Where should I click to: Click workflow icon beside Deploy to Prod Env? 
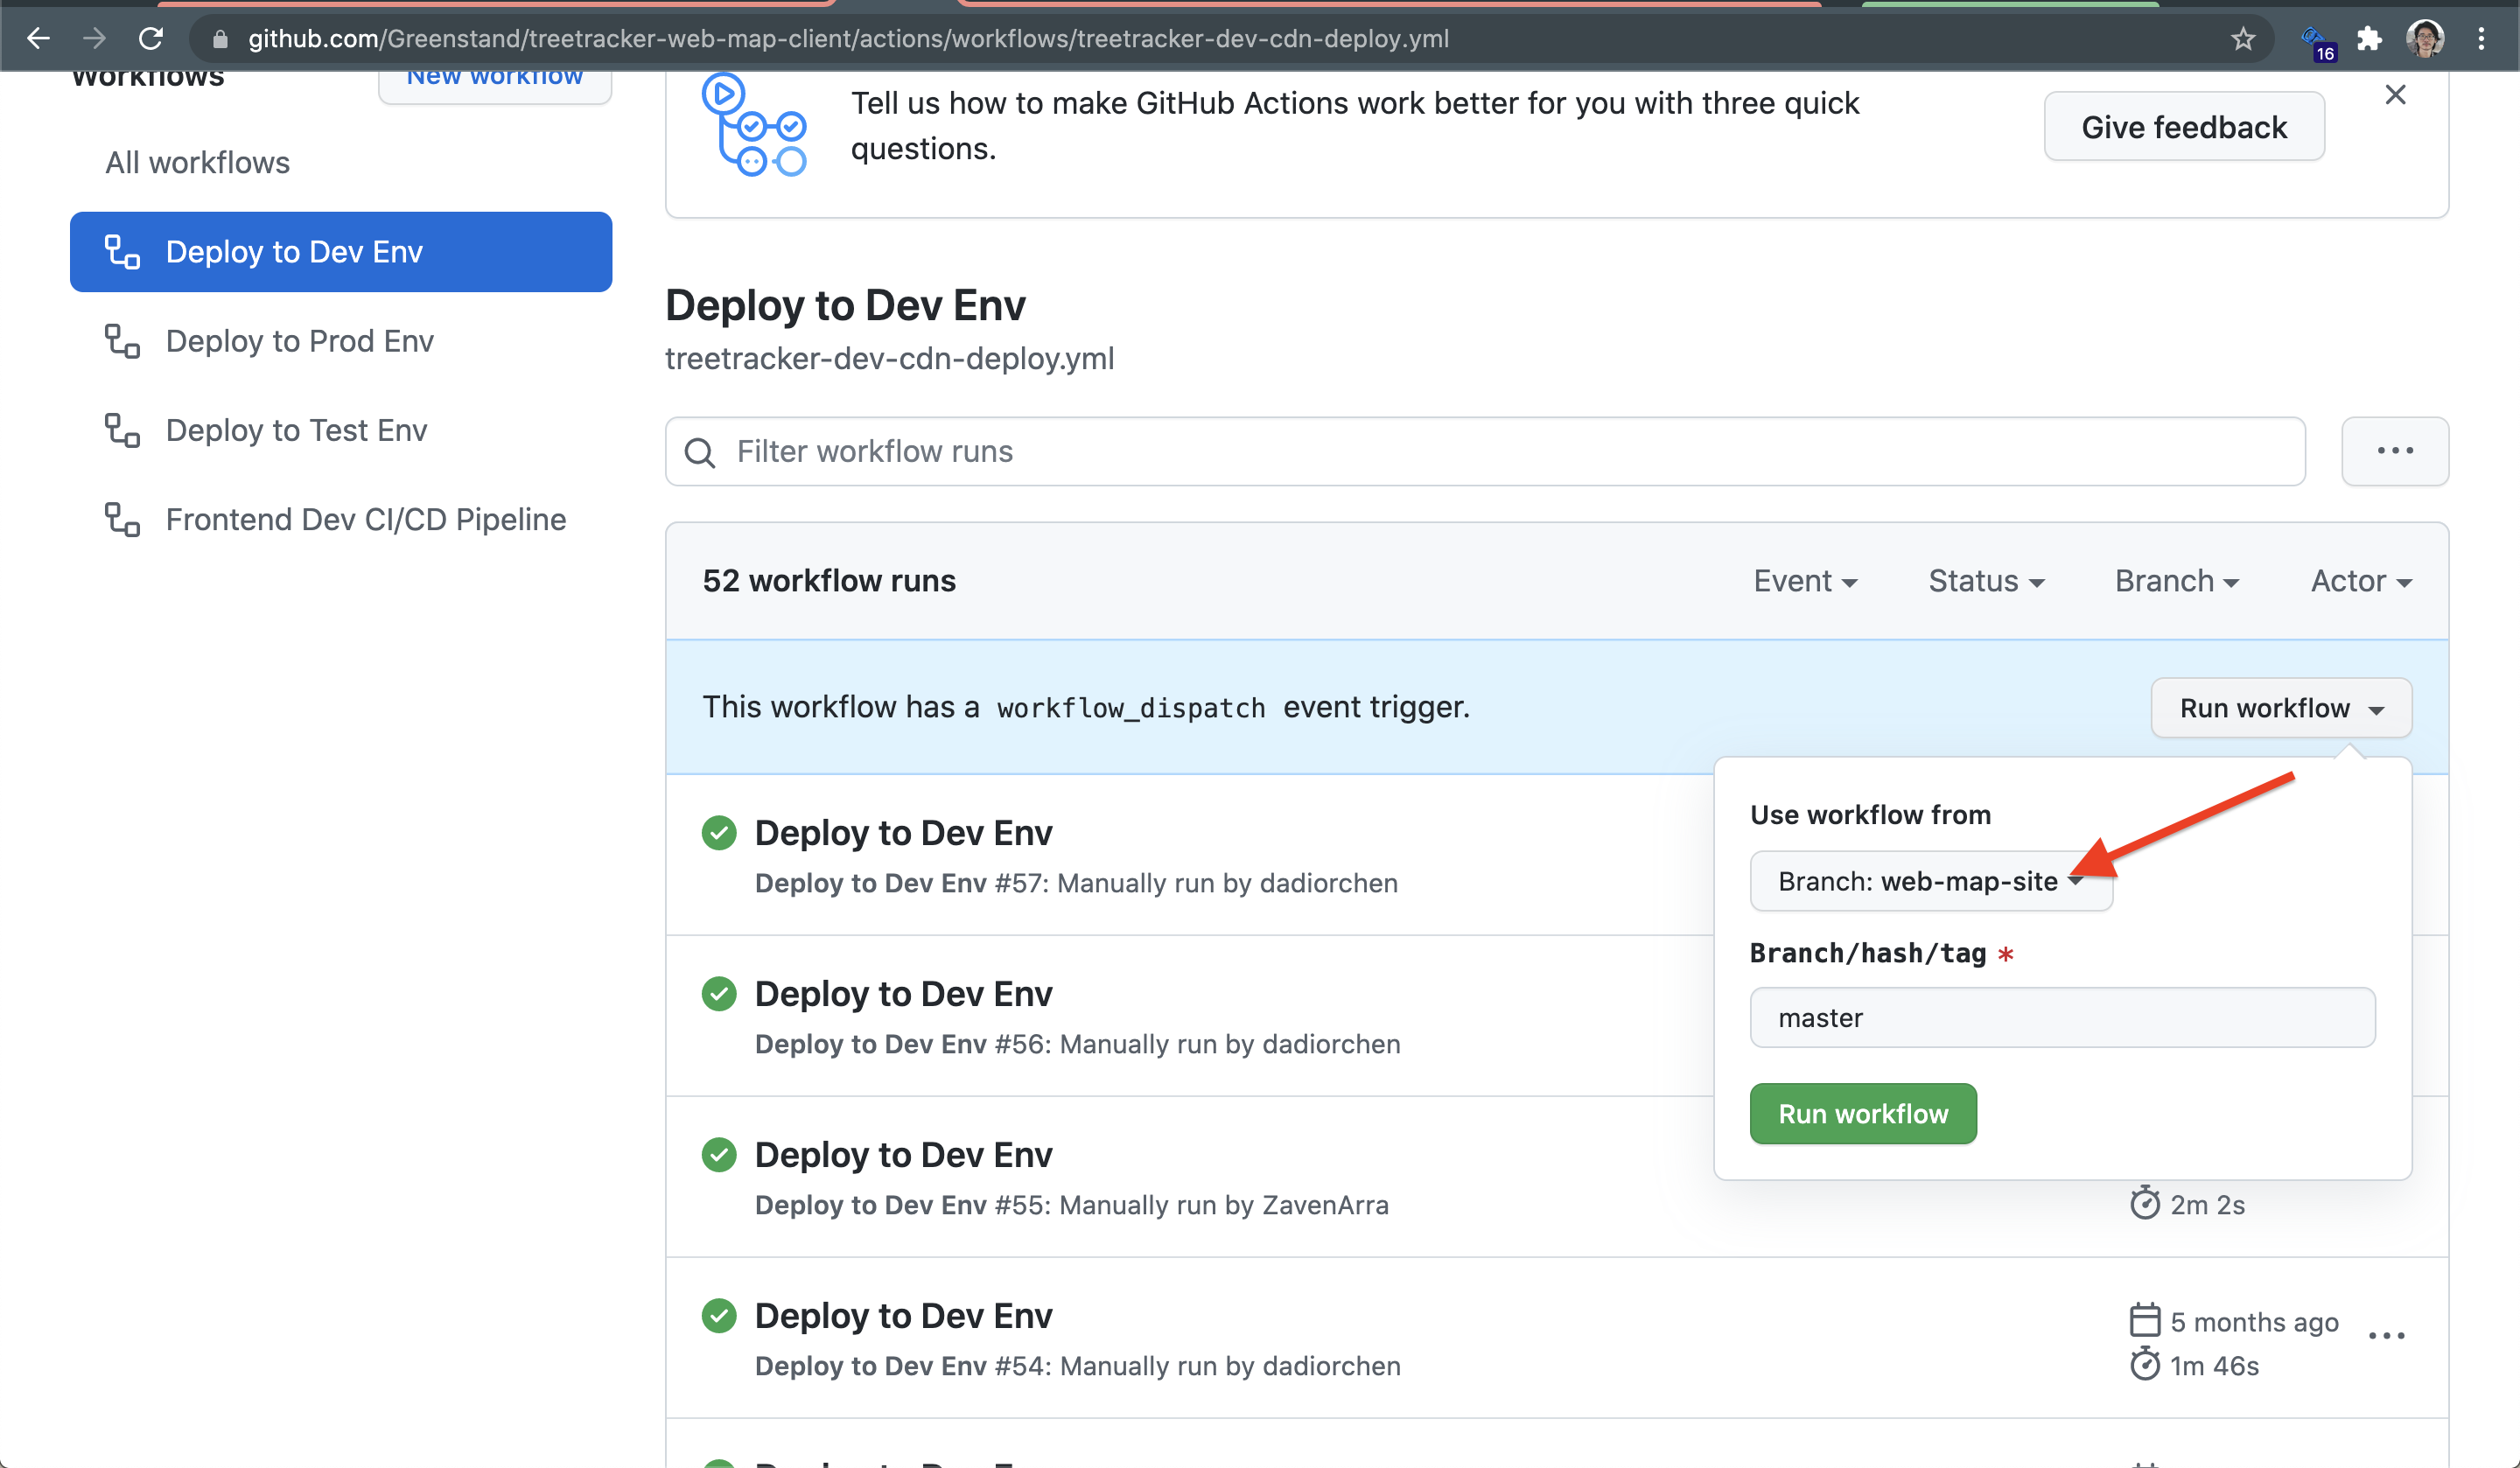click(122, 341)
